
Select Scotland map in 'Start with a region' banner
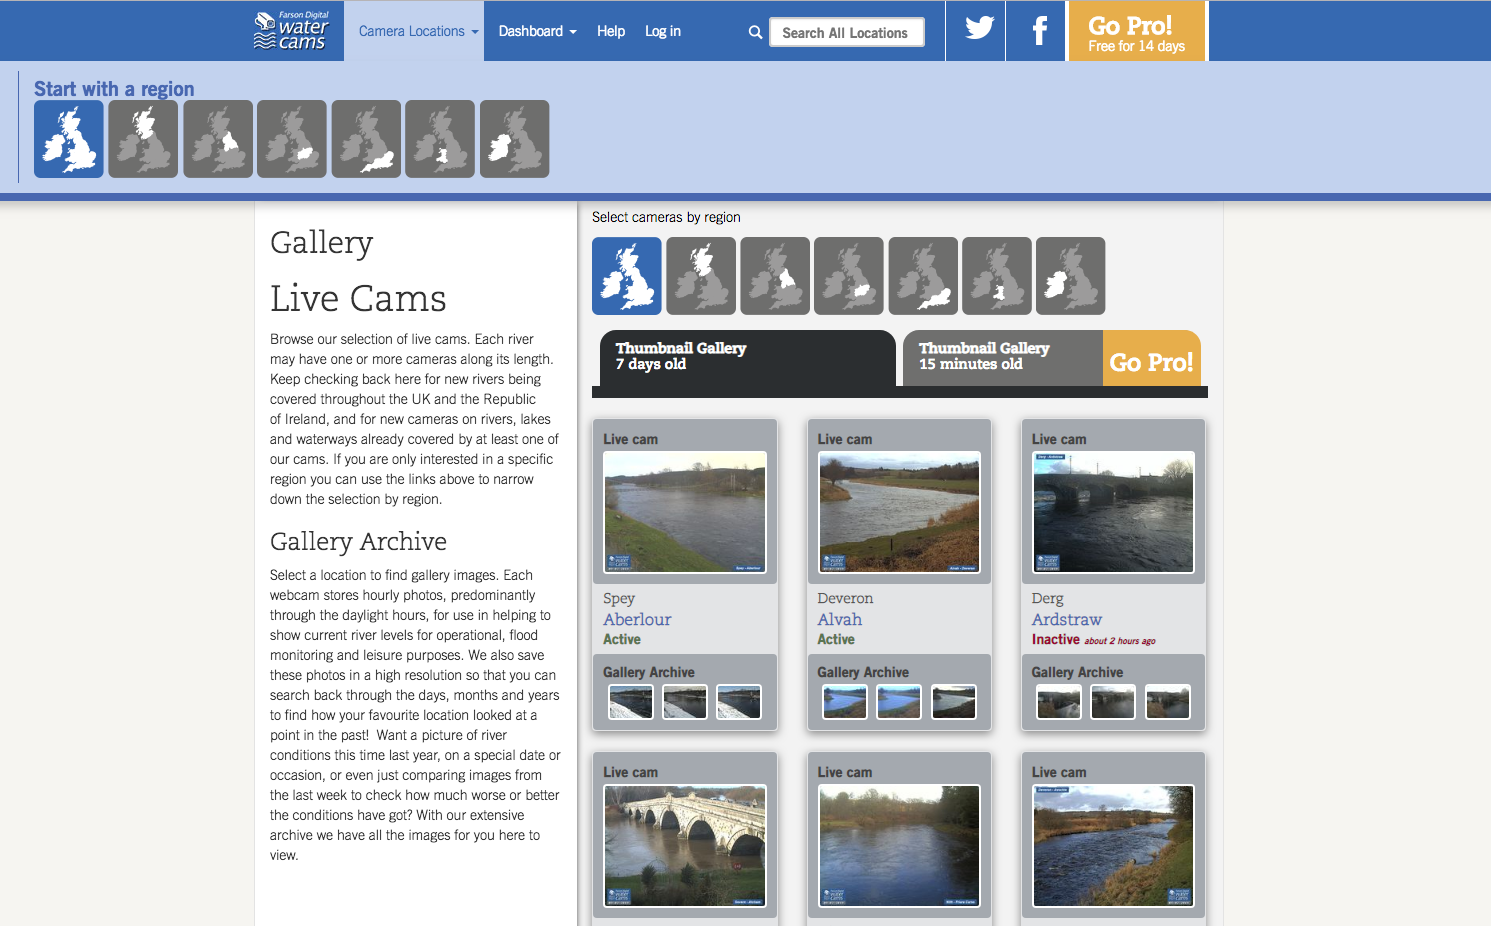tap(143, 139)
